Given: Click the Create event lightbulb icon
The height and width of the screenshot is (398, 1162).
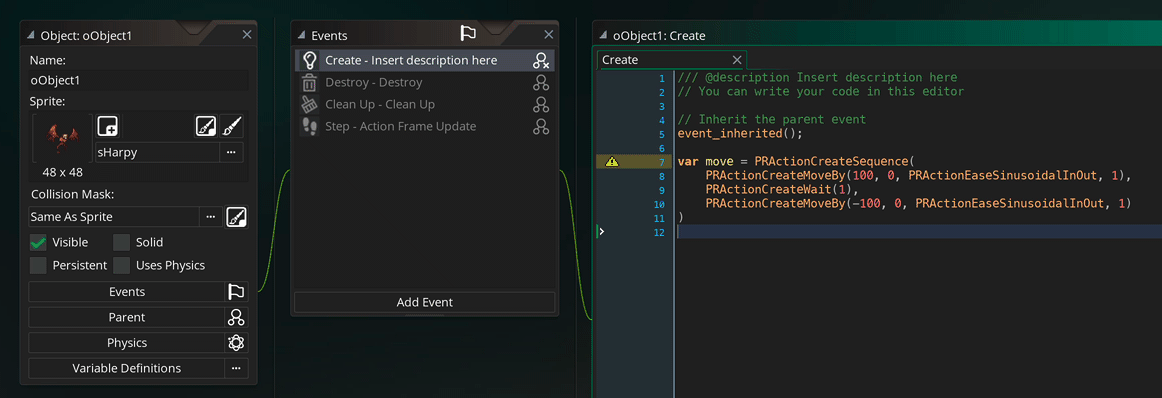Looking at the screenshot, I should 311,61.
